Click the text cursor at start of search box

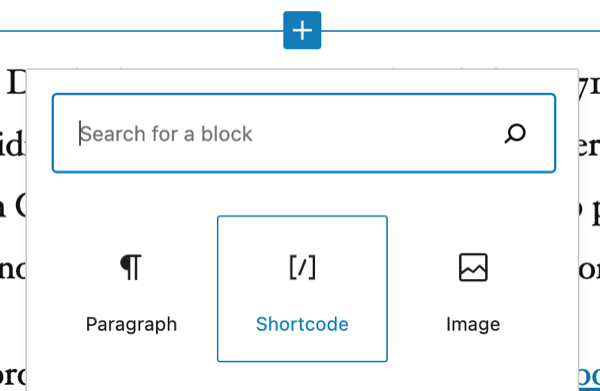(x=80, y=133)
